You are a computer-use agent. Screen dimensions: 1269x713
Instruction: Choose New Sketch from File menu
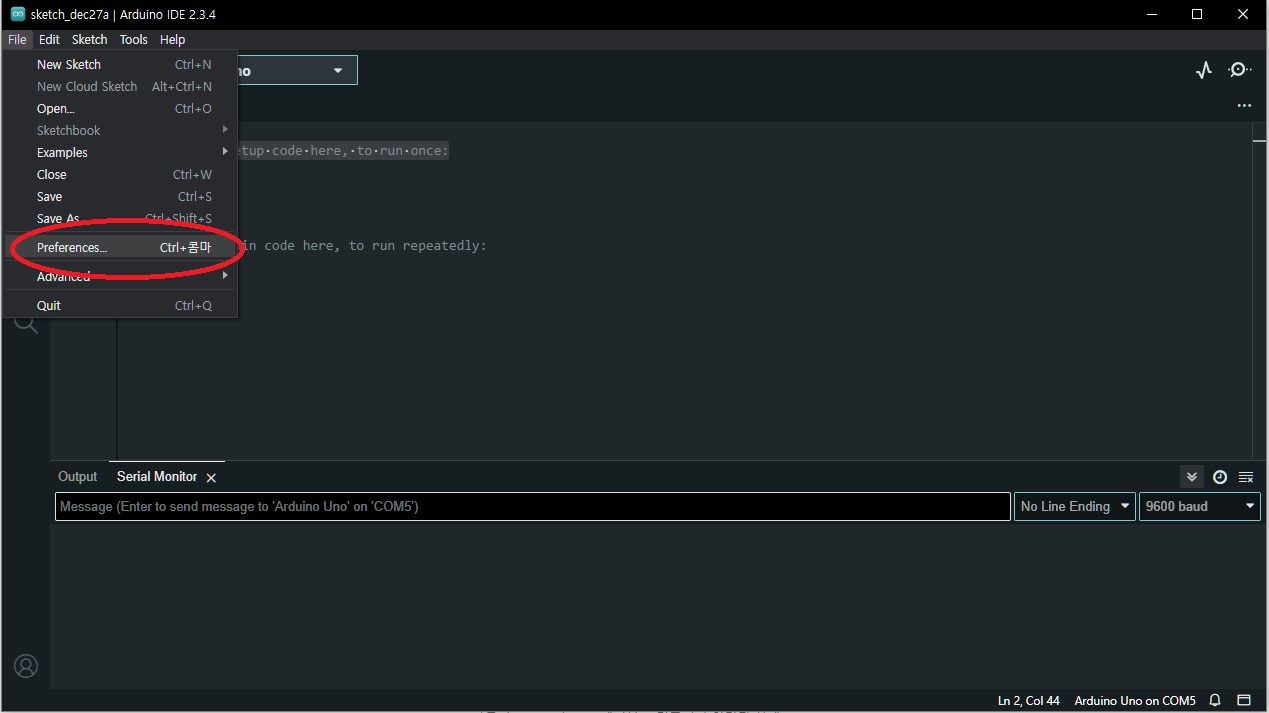pos(120,64)
